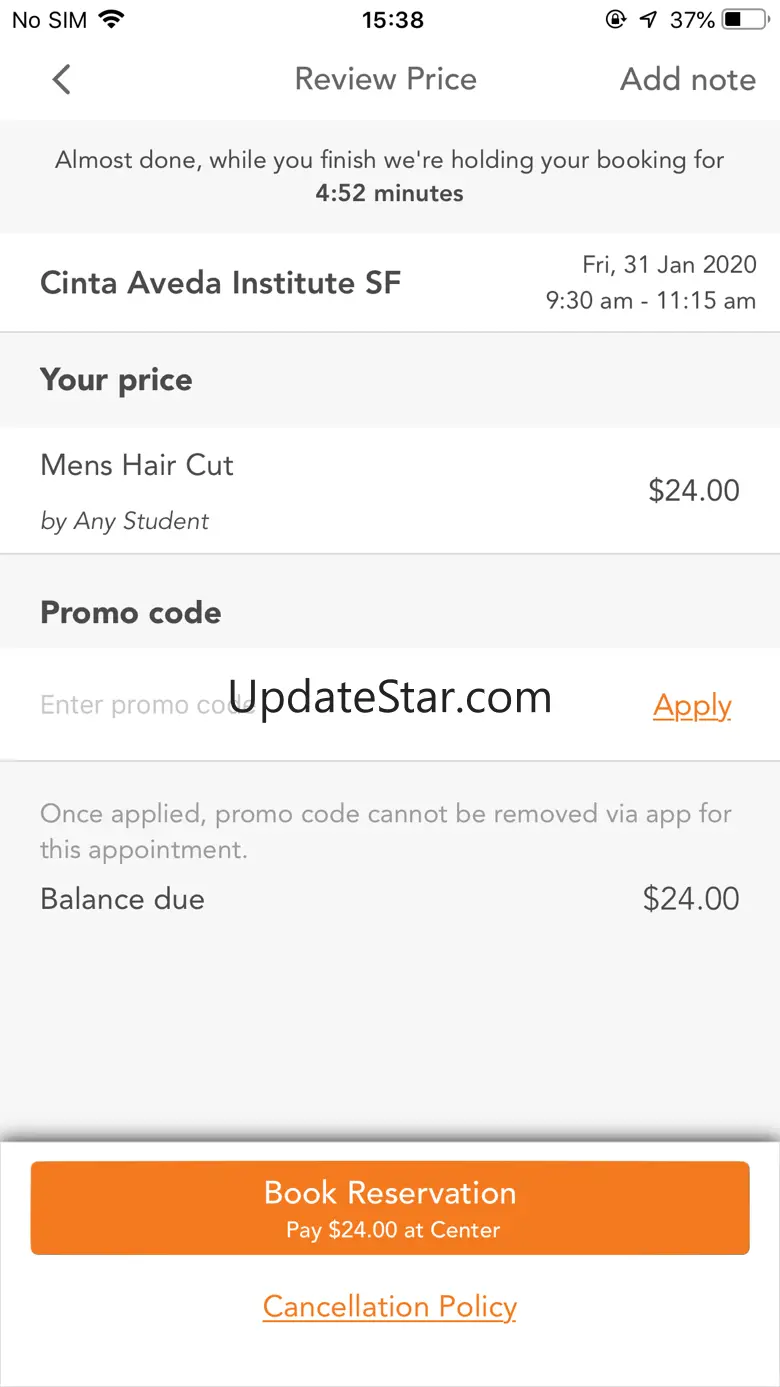Apply the promo code

click(692, 706)
